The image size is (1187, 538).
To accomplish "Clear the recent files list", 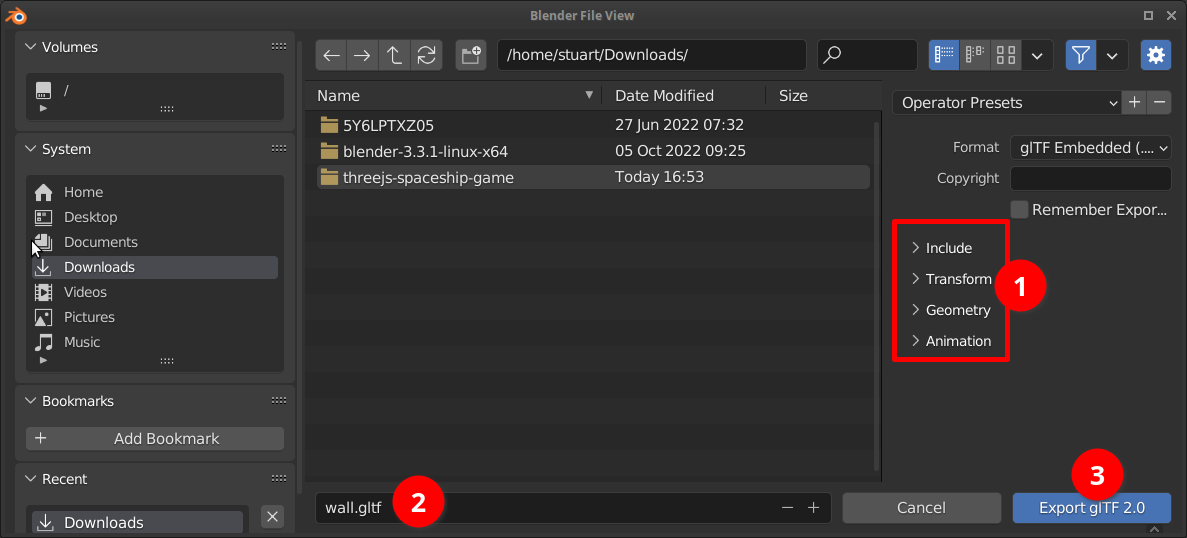I will pyautogui.click(x=273, y=517).
